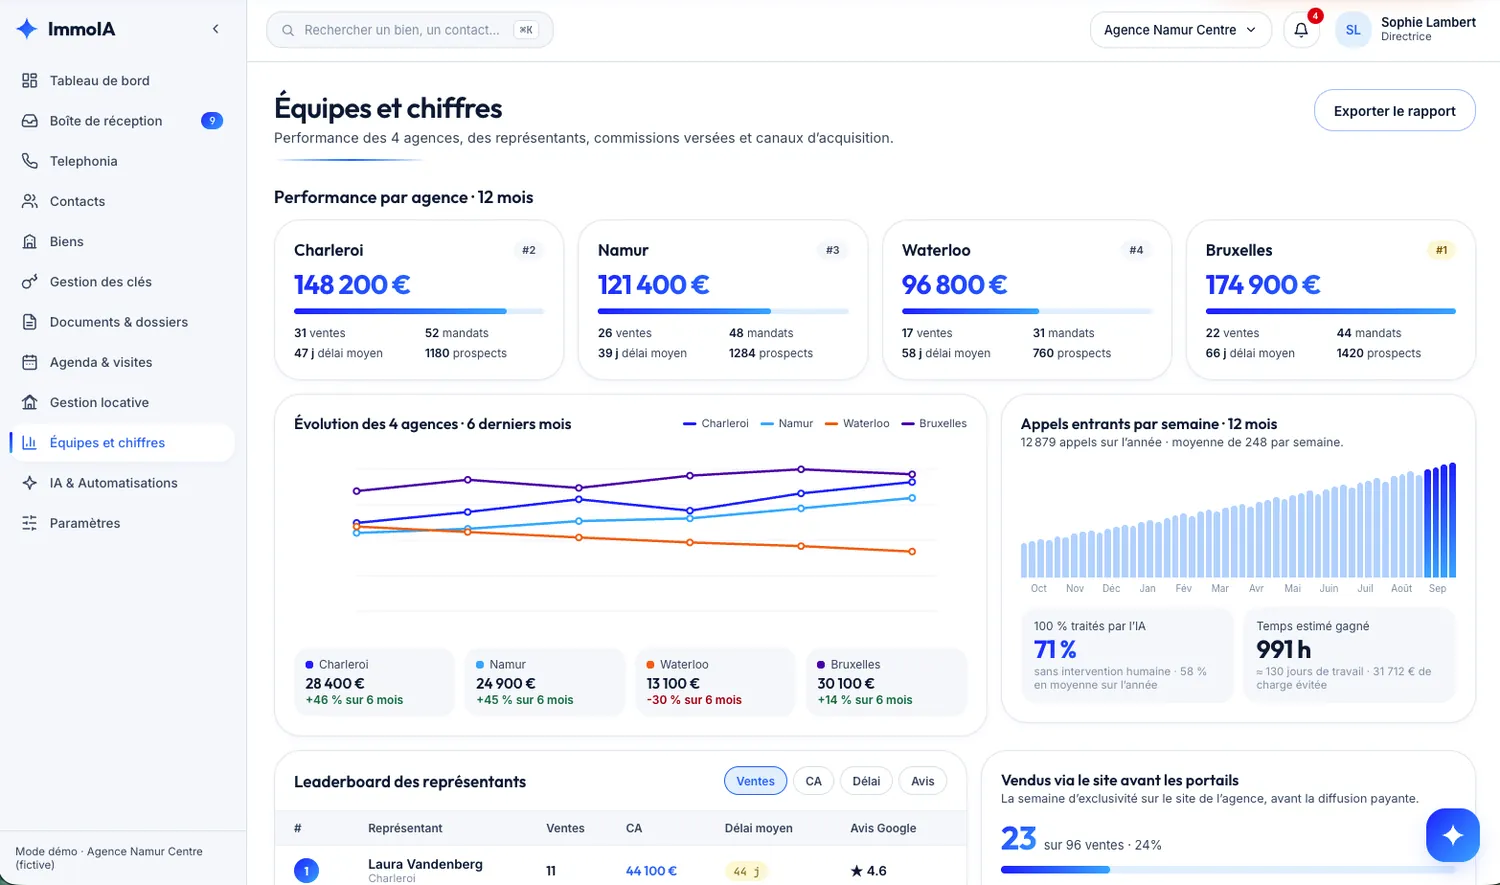Click the Laura Vandenberg leaderboard name
The image size is (1500, 885).
(x=425, y=864)
